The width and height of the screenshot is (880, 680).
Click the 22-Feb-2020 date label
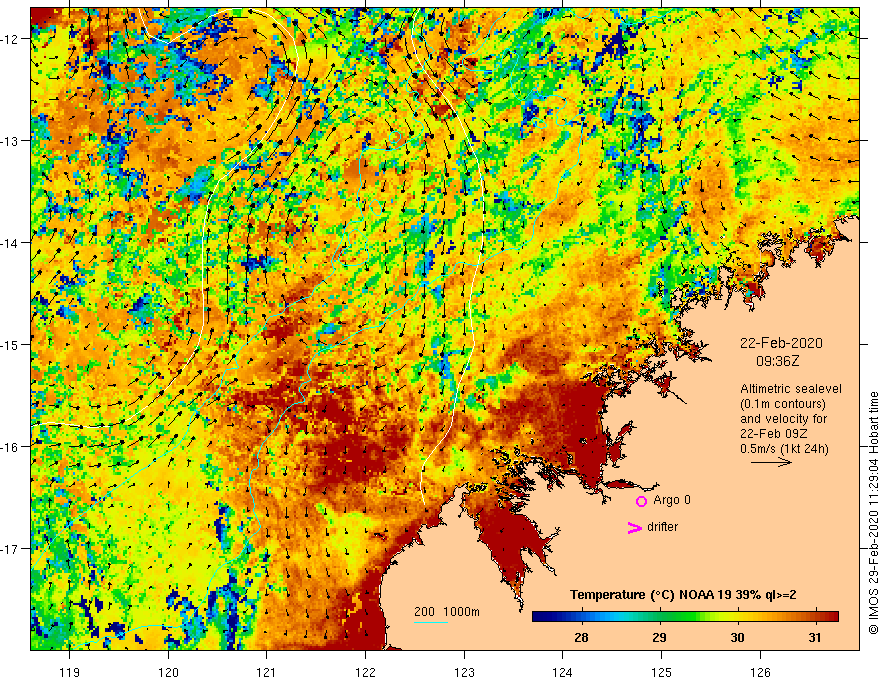pyautogui.click(x=781, y=343)
